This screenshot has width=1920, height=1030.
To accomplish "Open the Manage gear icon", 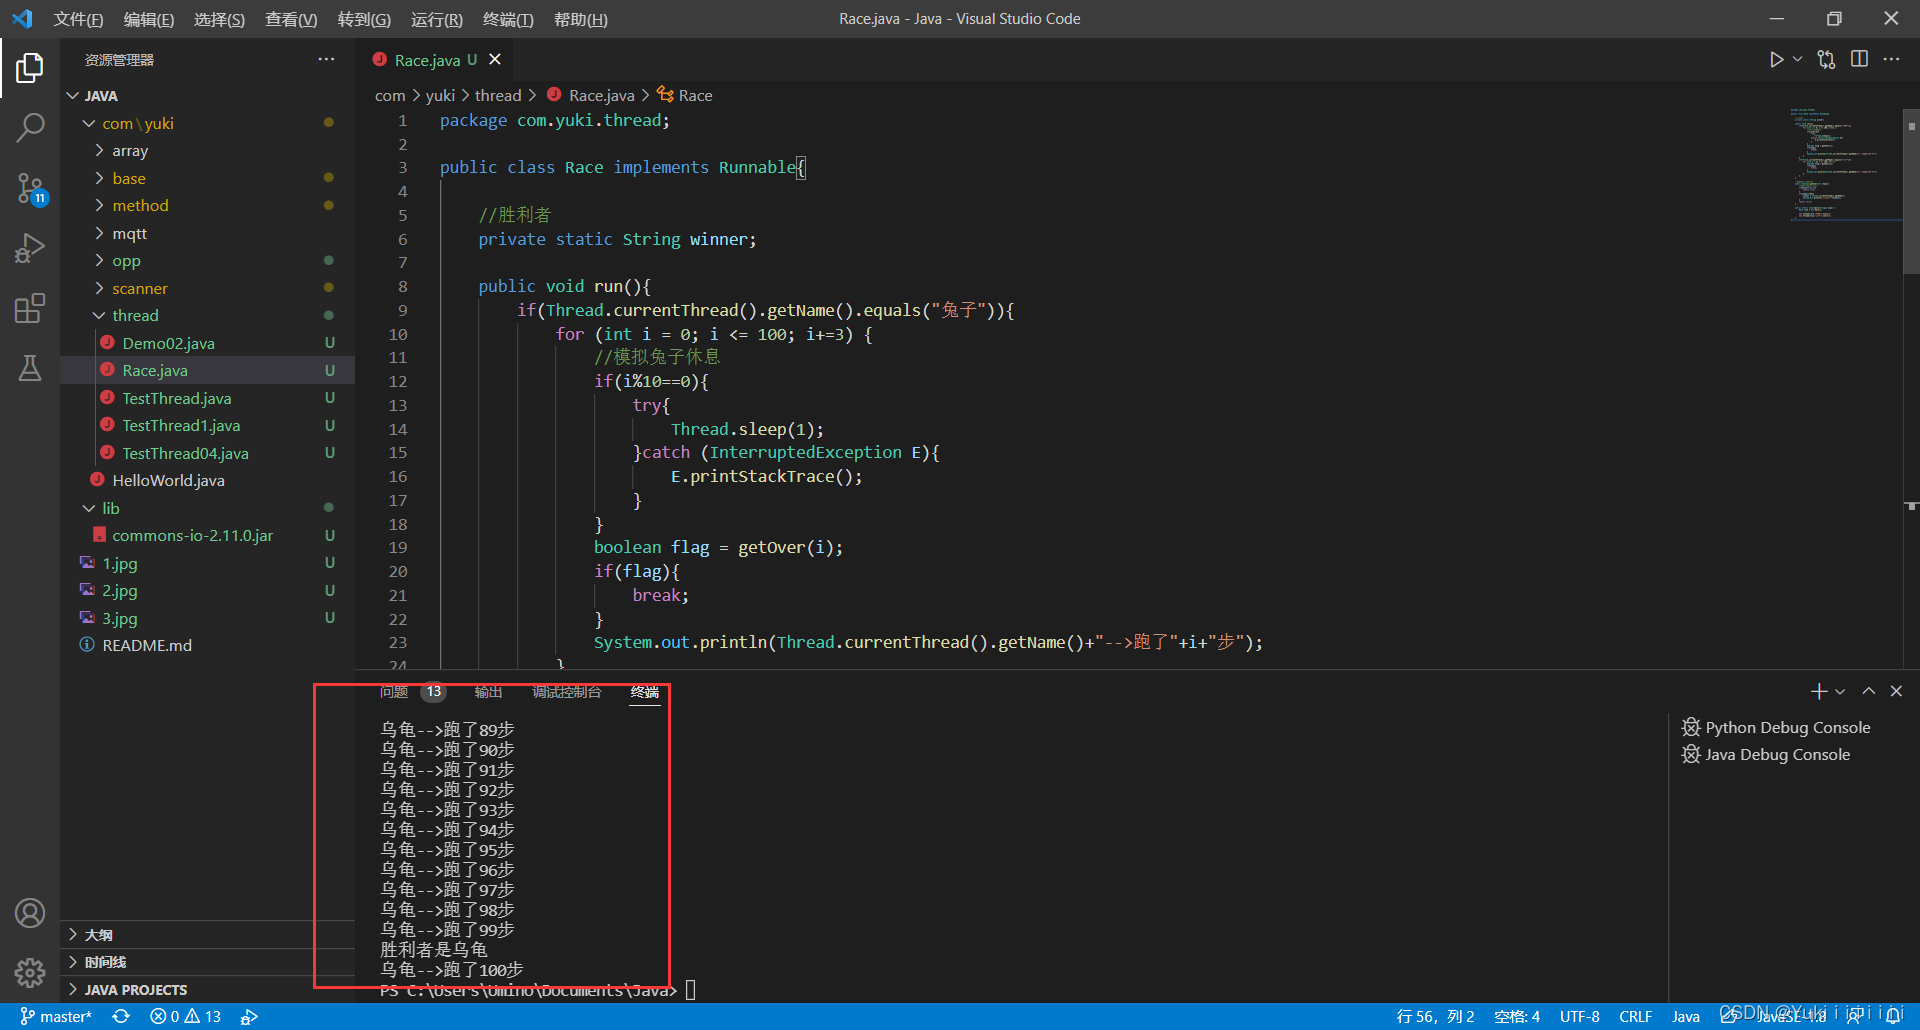I will [30, 972].
